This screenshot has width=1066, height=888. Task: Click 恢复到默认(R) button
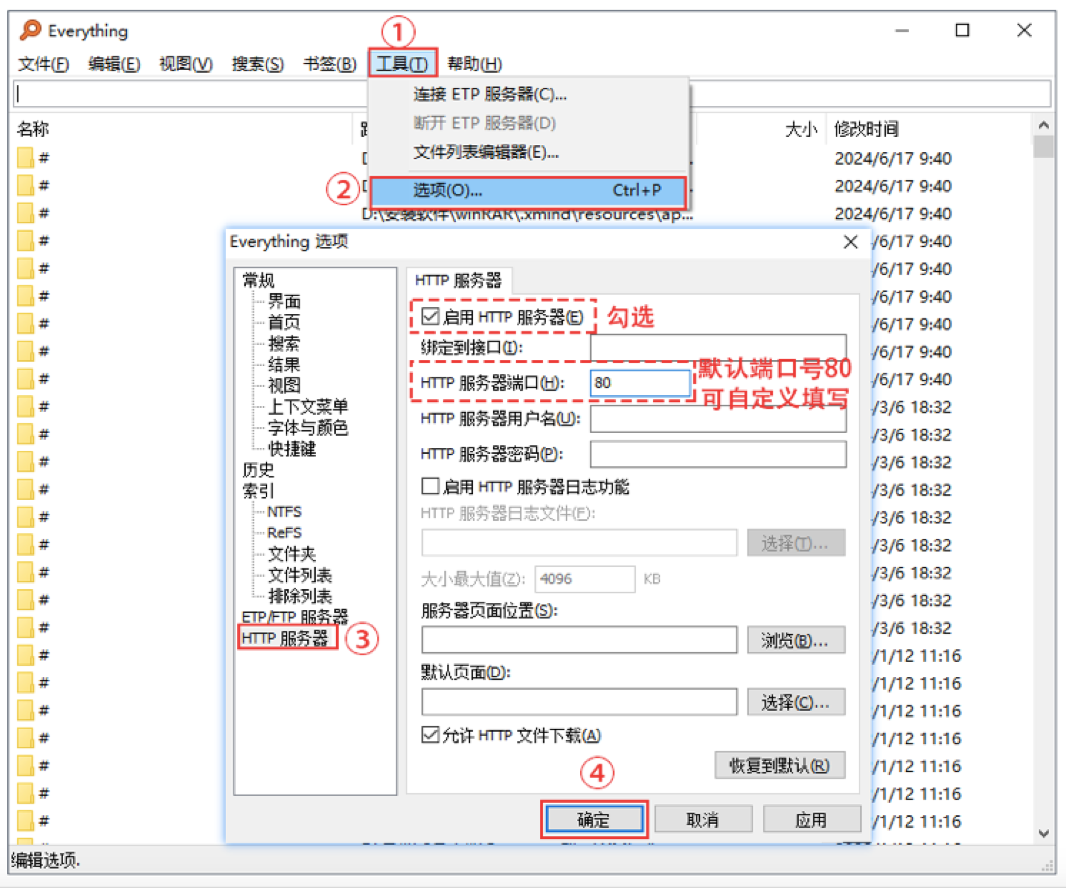(780, 766)
